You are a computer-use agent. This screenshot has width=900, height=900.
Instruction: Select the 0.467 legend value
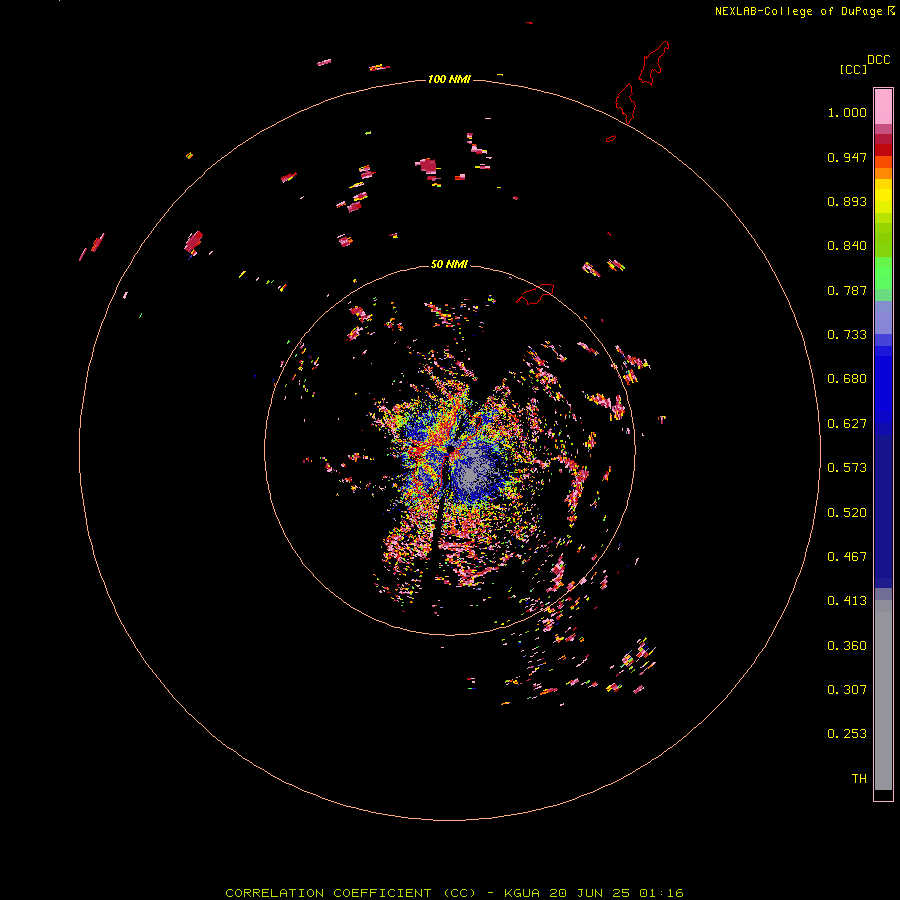point(847,557)
